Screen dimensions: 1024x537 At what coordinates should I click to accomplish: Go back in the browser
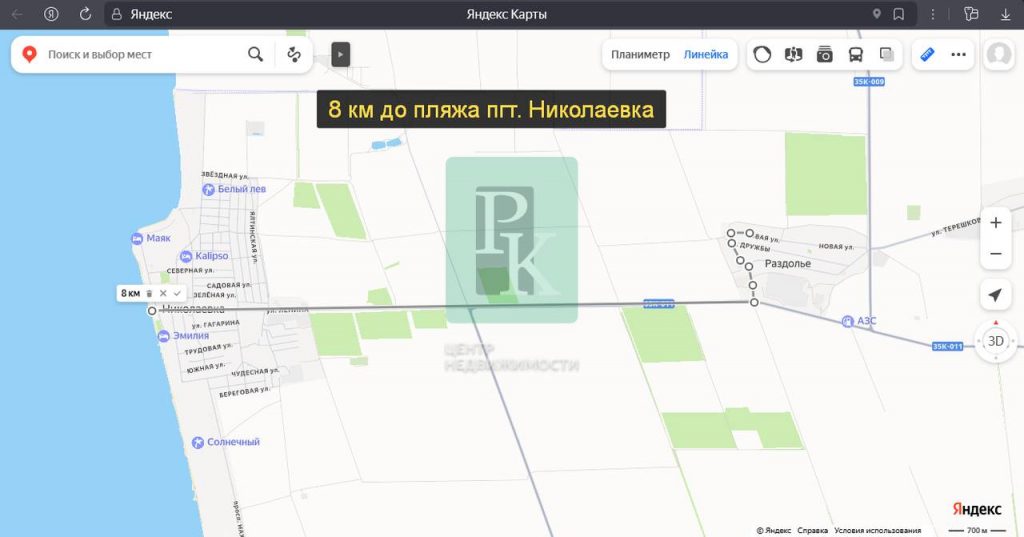click(x=18, y=14)
